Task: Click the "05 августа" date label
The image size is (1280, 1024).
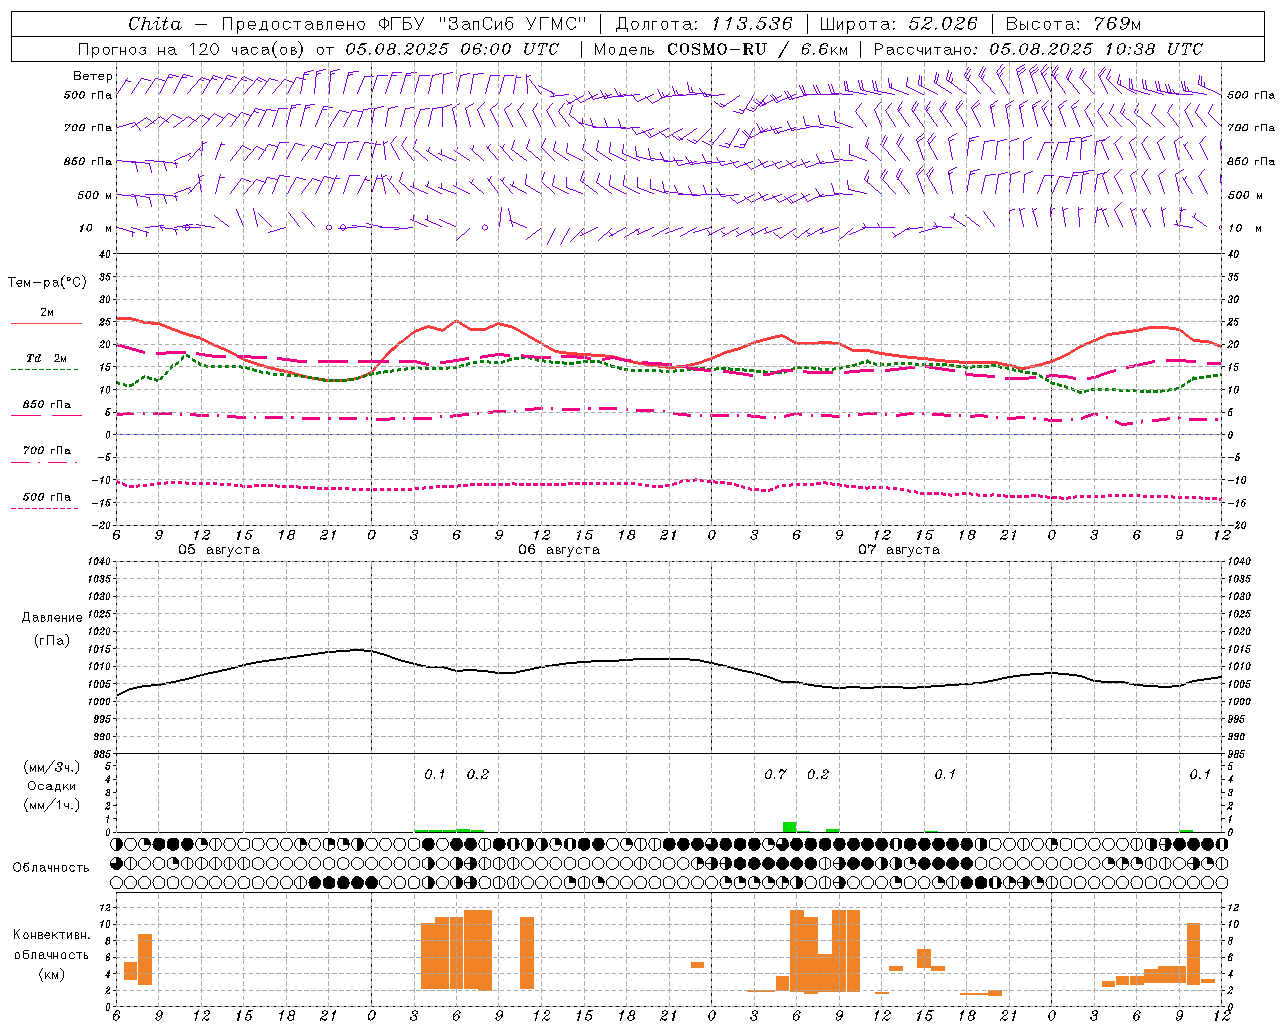Action: click(219, 550)
